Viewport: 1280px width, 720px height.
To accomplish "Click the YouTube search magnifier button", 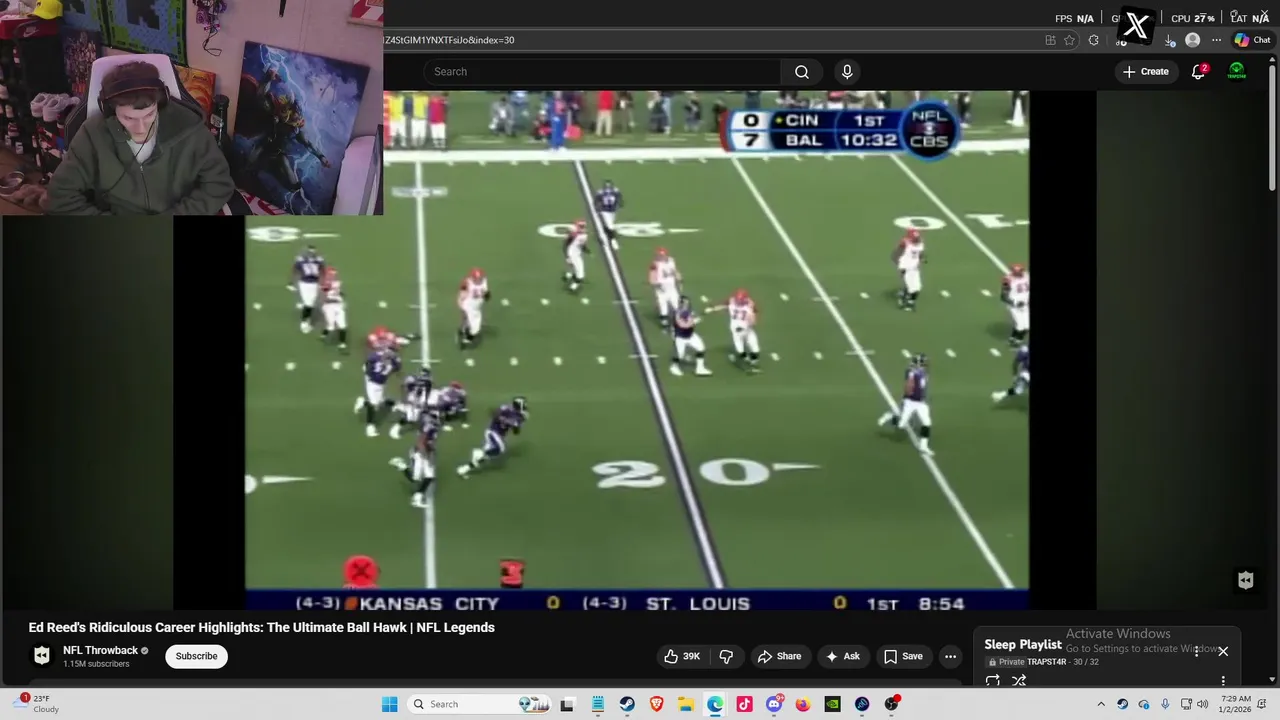I will (x=802, y=72).
